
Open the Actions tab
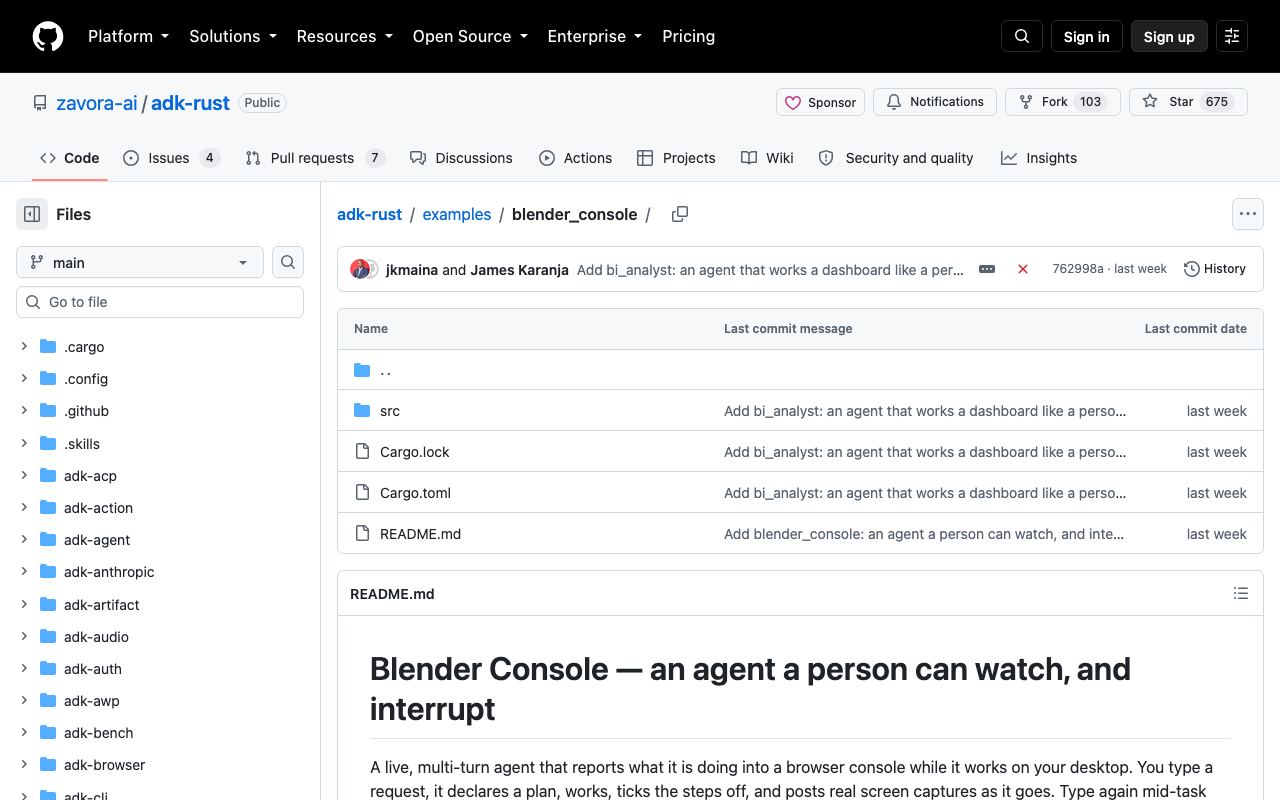click(575, 158)
